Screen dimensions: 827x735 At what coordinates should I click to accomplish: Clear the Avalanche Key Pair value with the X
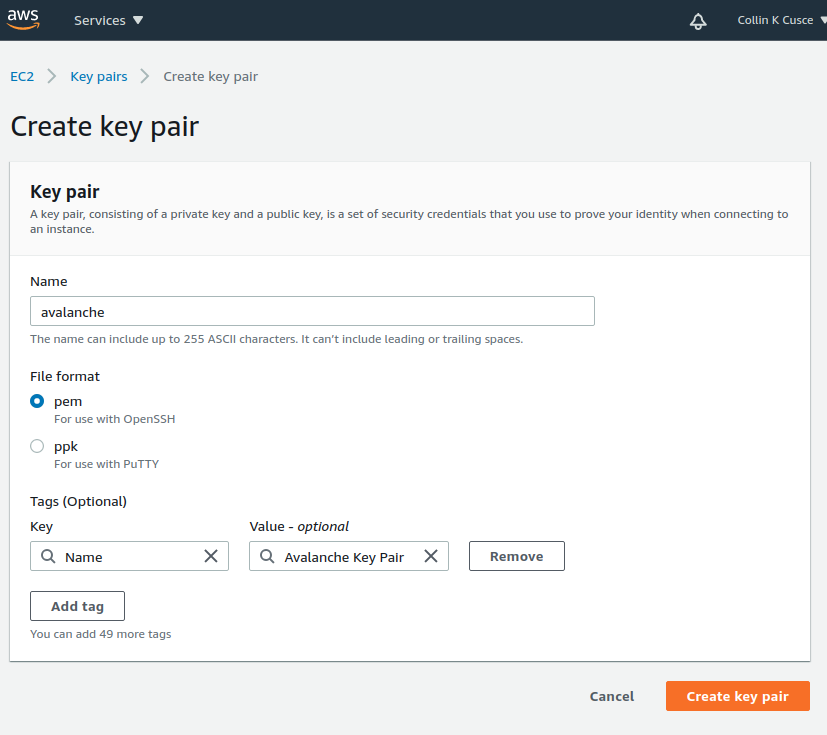pyautogui.click(x=430, y=556)
